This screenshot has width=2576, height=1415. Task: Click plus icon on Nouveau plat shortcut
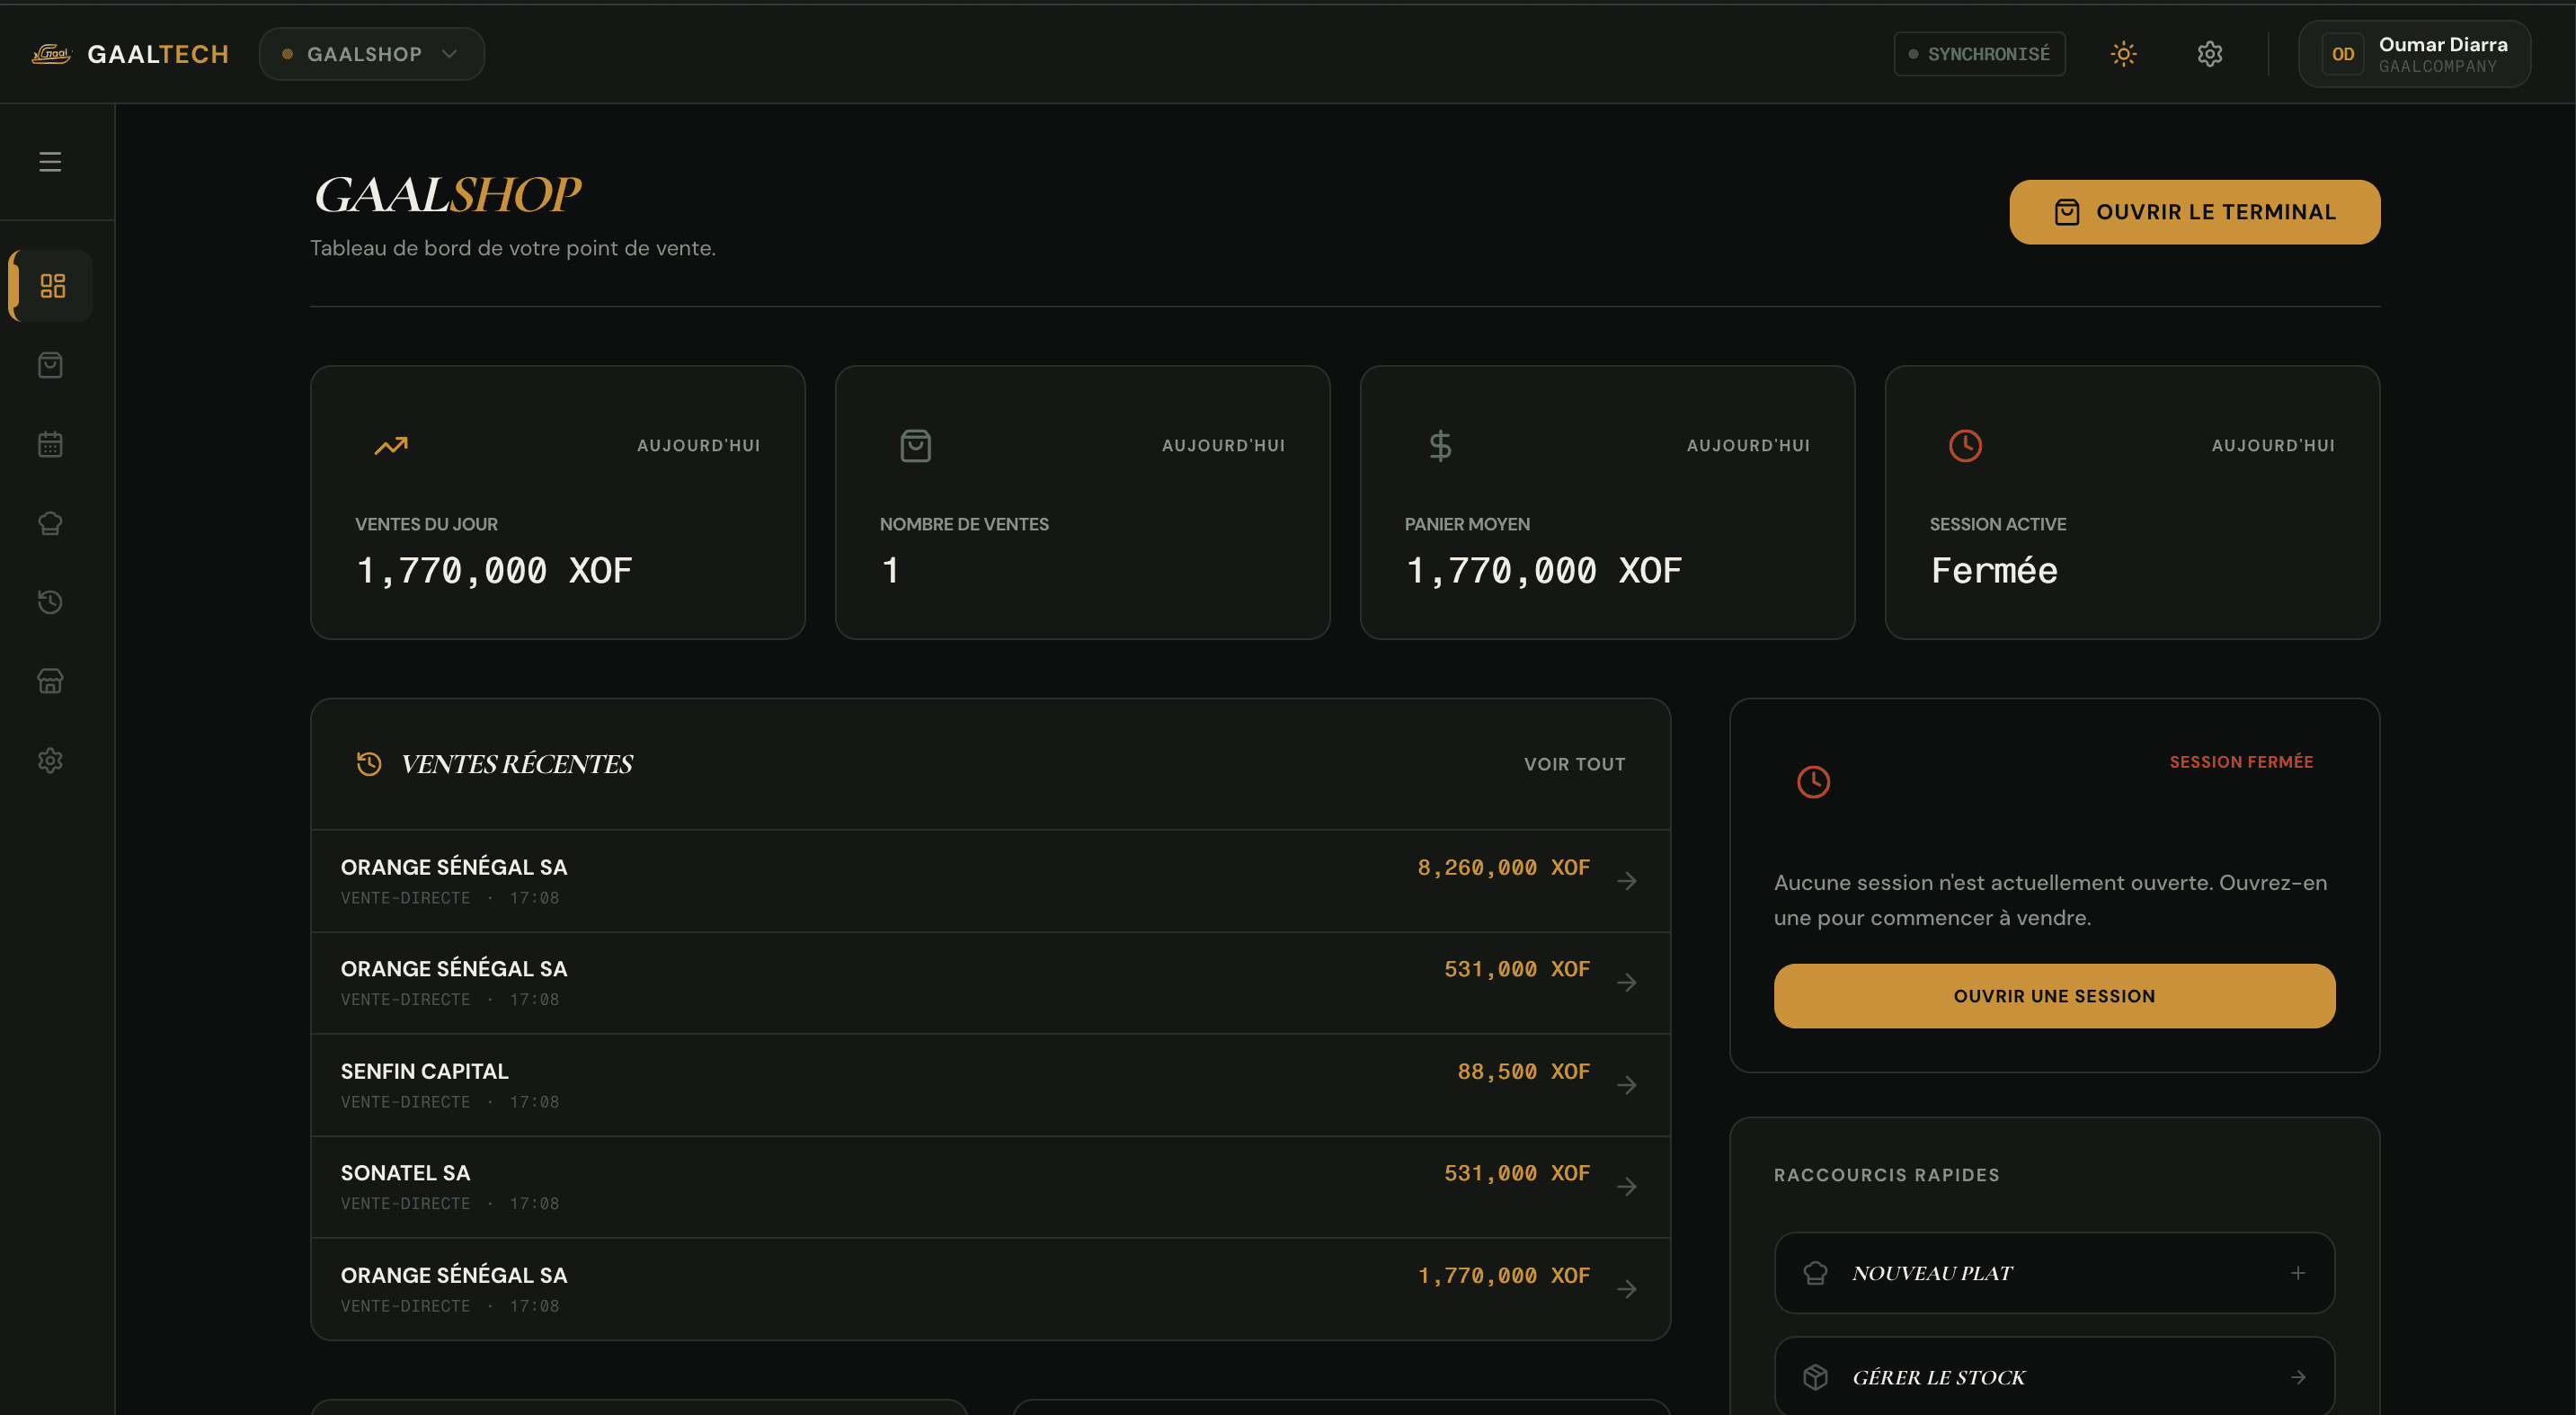tap(2298, 1273)
